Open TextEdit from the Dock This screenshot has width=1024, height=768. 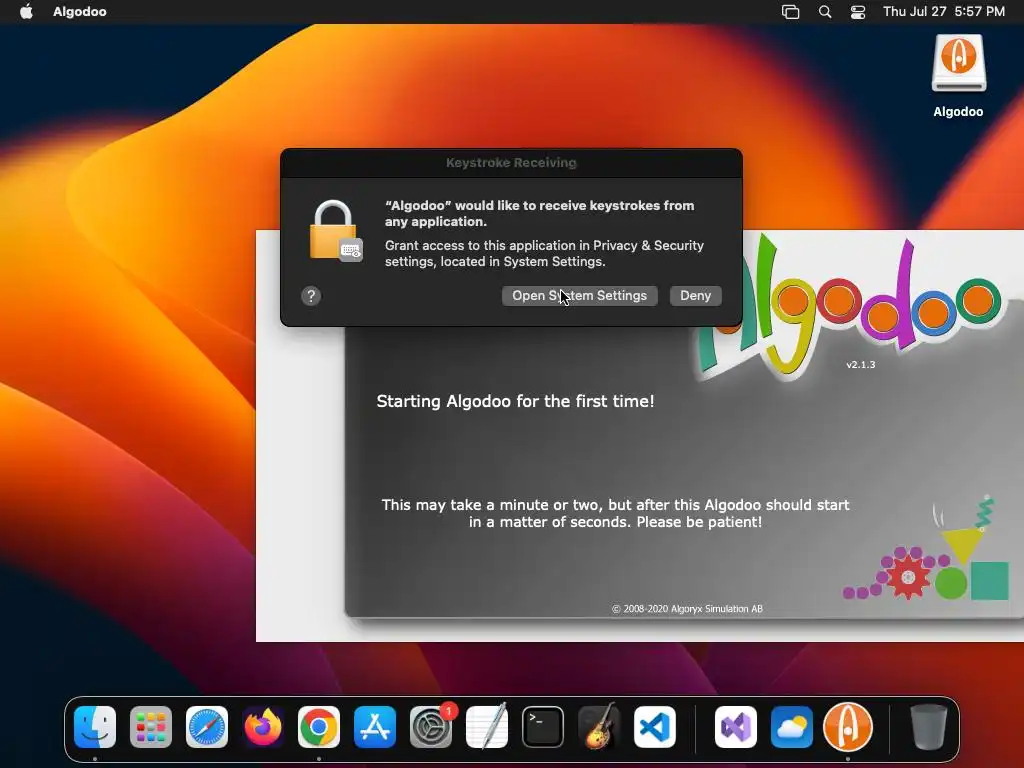click(x=487, y=727)
